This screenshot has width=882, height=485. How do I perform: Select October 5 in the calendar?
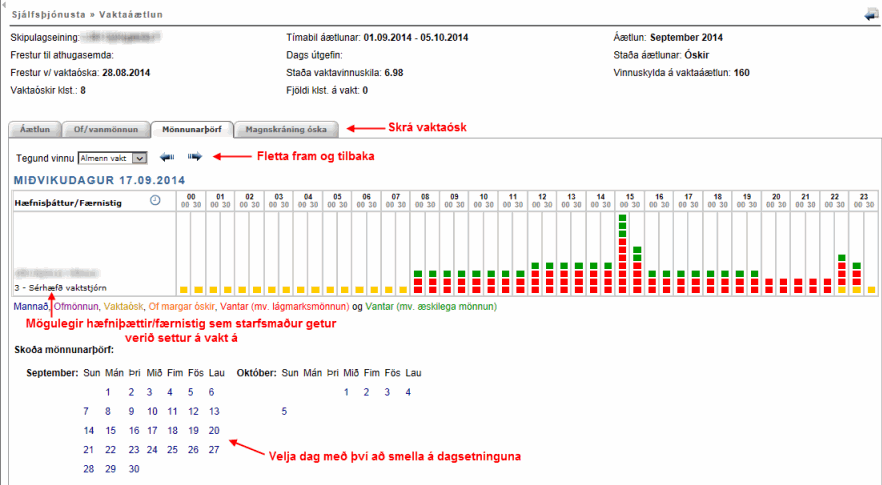coord(284,411)
